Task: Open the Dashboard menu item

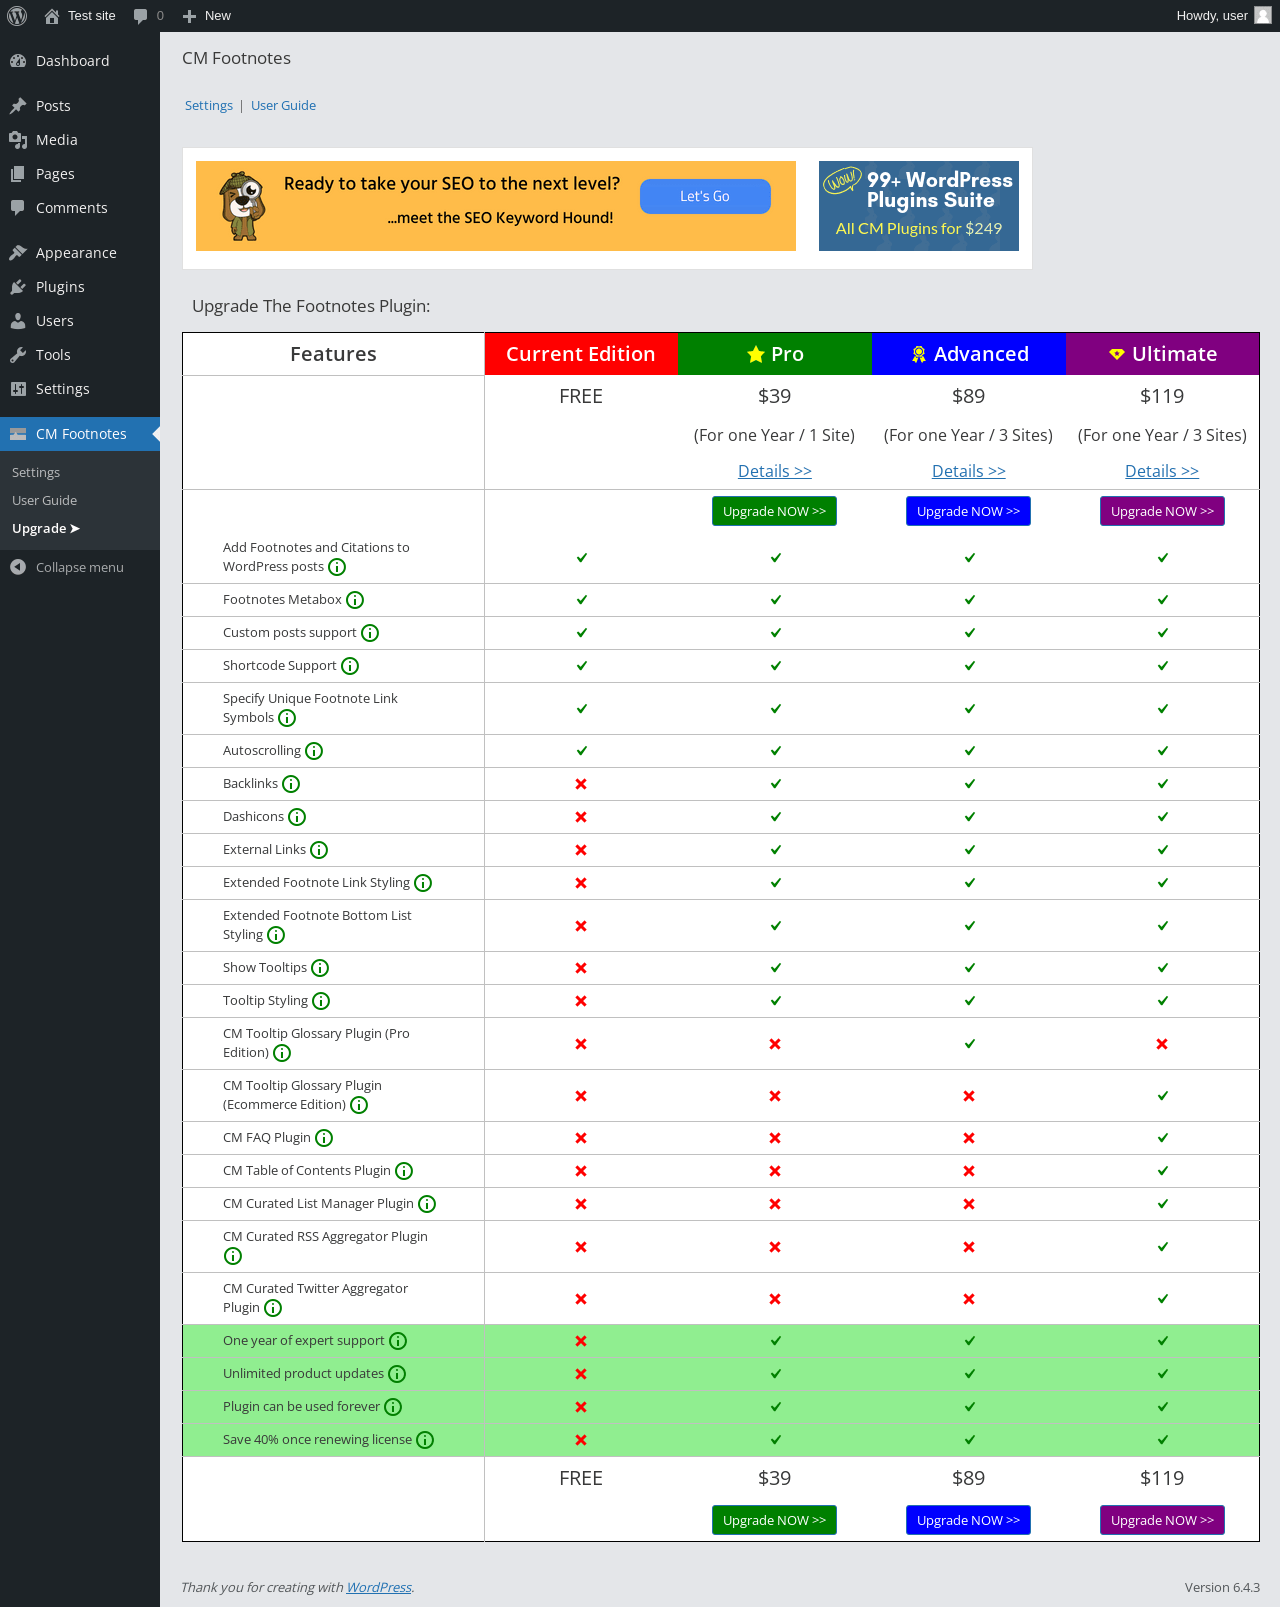Action: click(x=80, y=61)
